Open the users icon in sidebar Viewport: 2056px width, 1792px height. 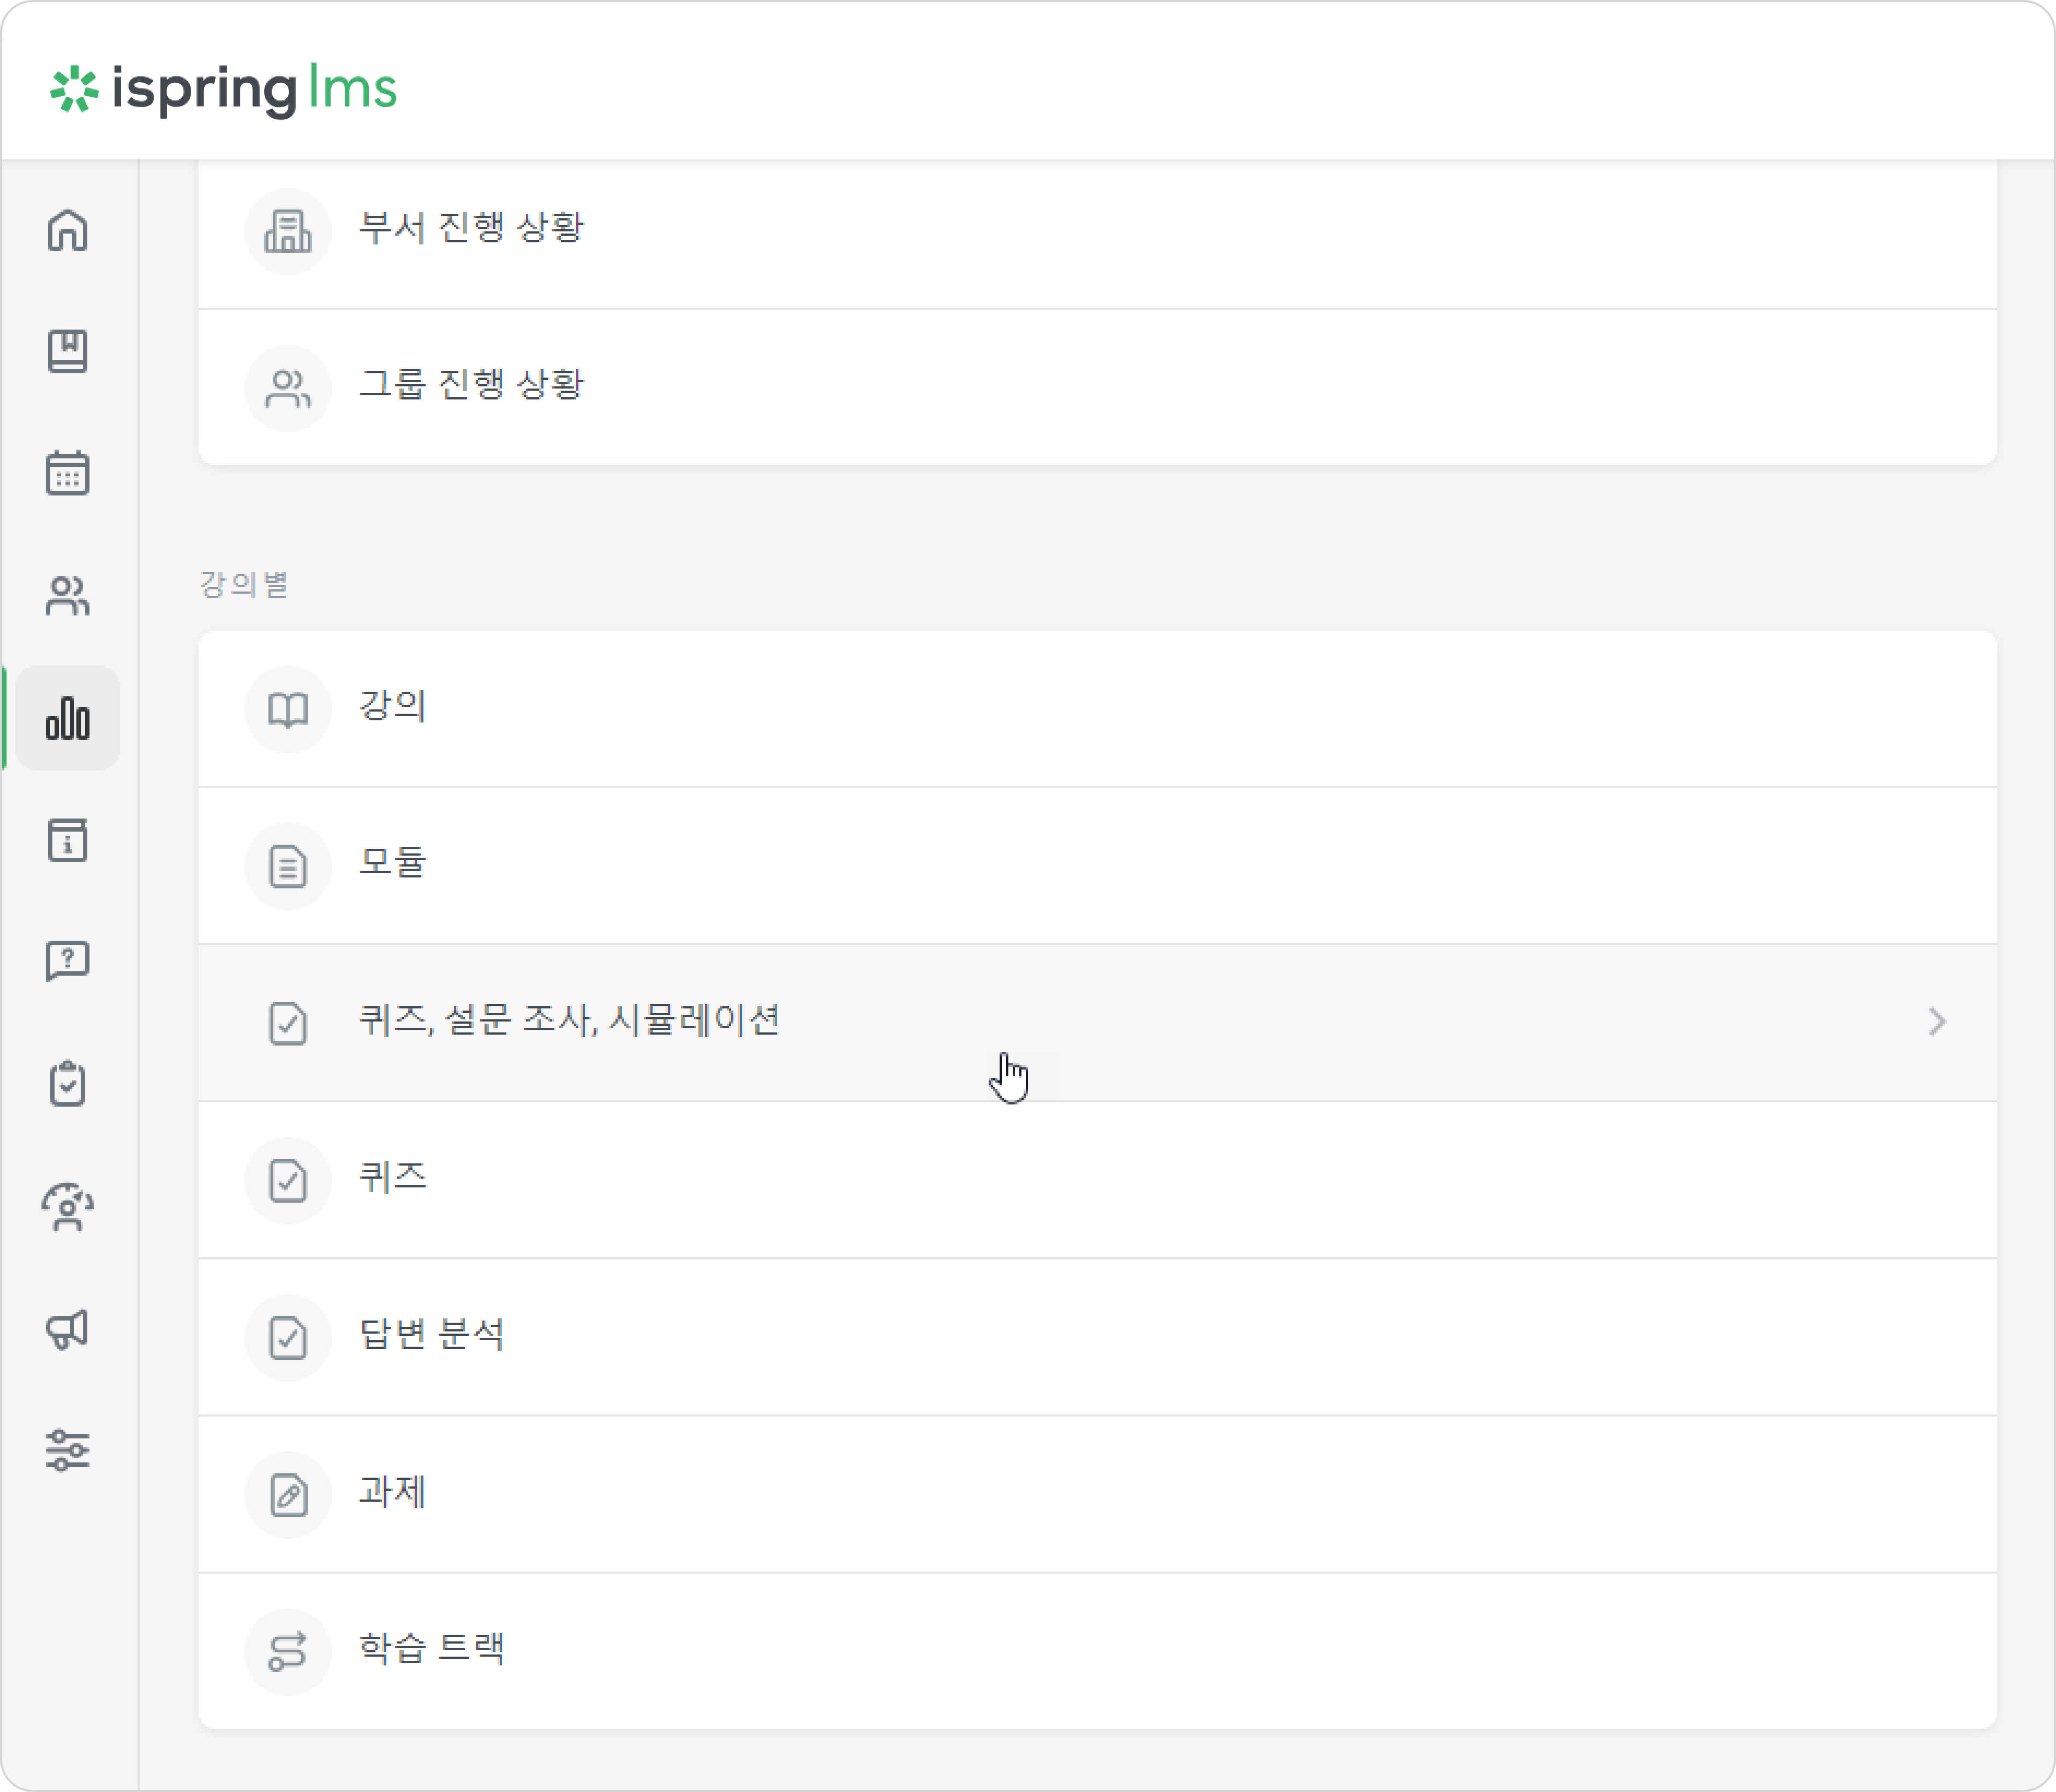pyautogui.click(x=68, y=596)
